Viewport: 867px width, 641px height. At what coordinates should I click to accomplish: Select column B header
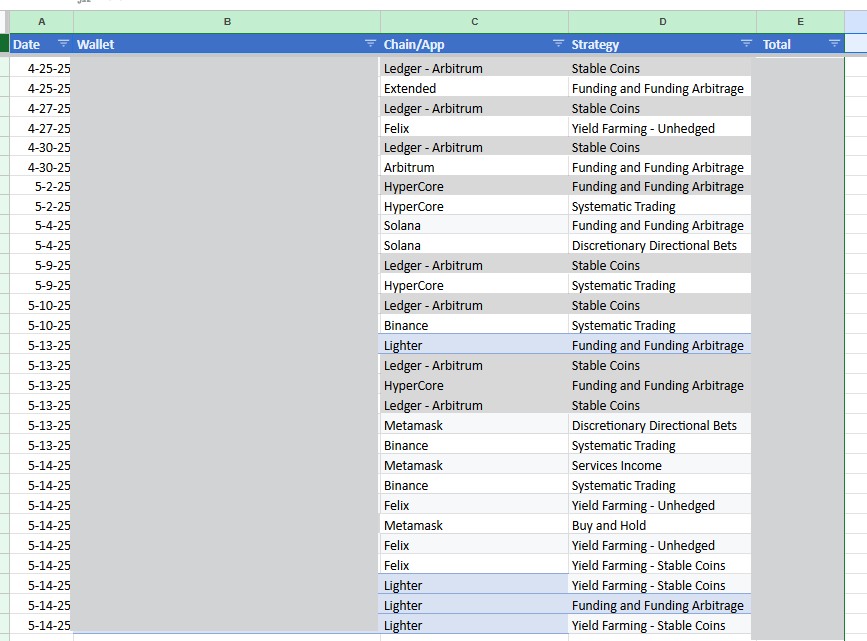[227, 22]
